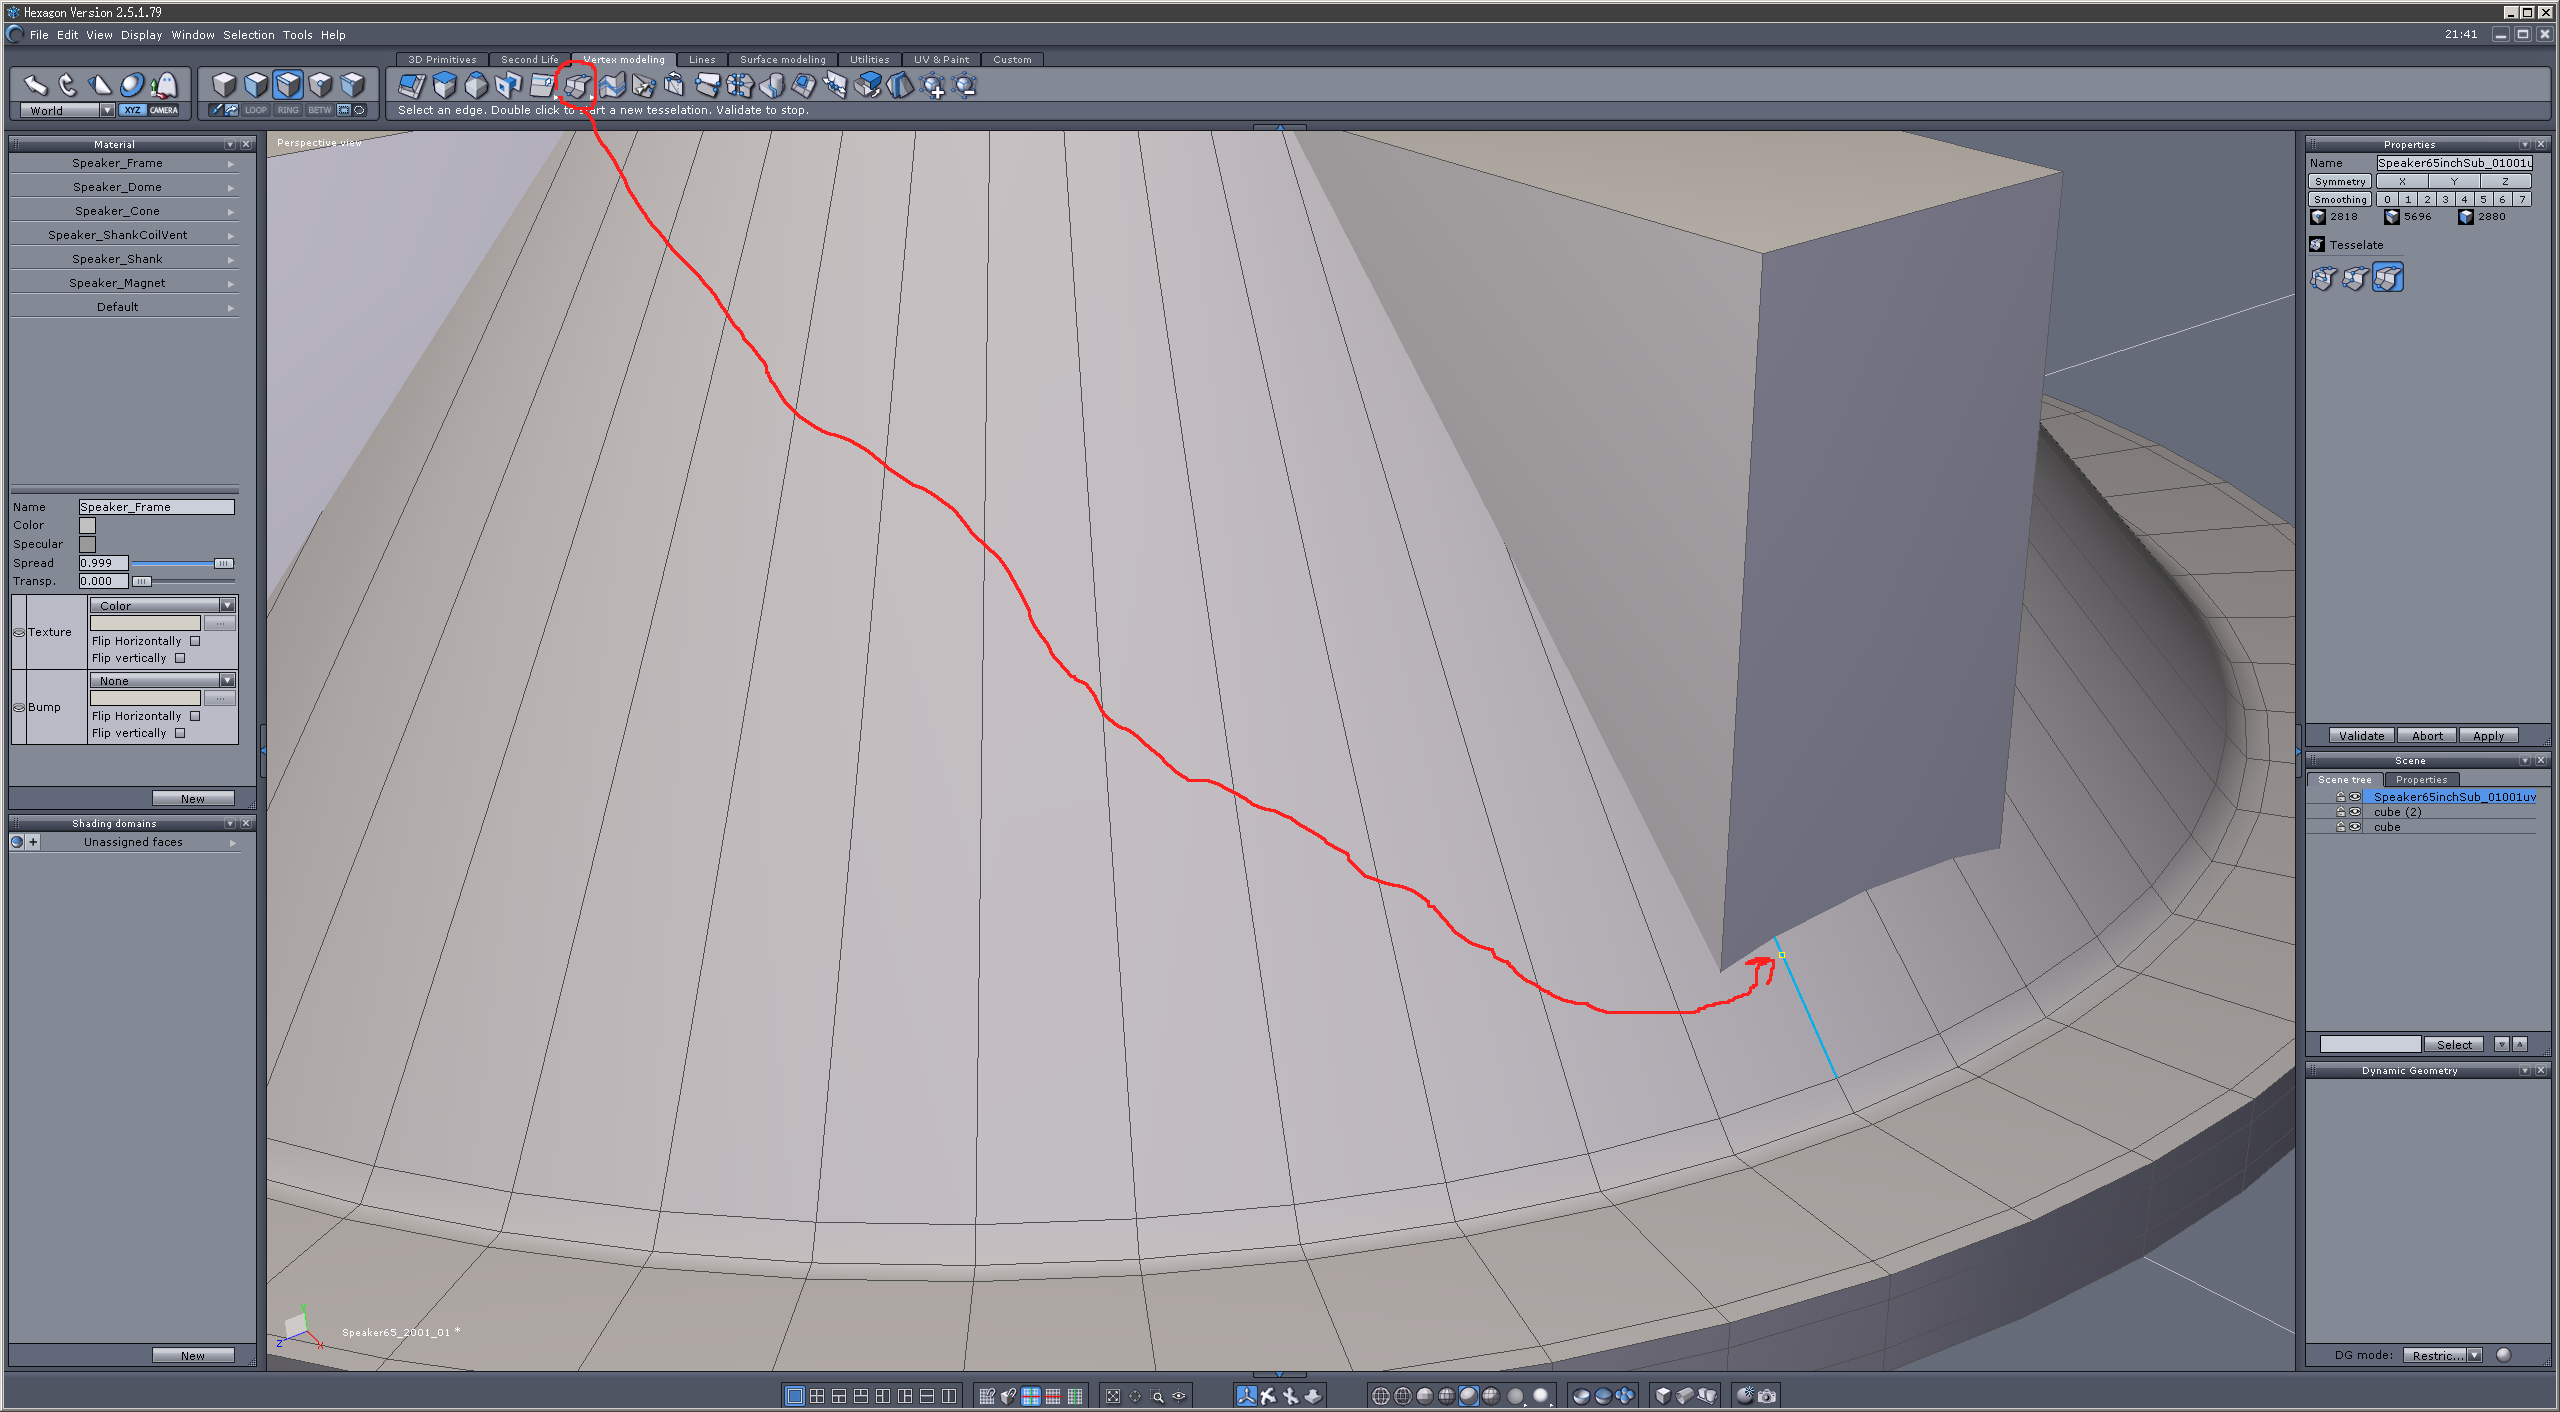Open the World coordinate dropdown
Image resolution: width=2560 pixels, height=1412 pixels.
point(106,110)
